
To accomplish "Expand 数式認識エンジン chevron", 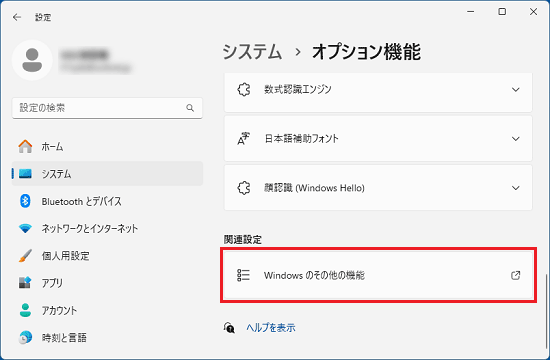I will pyautogui.click(x=516, y=89).
